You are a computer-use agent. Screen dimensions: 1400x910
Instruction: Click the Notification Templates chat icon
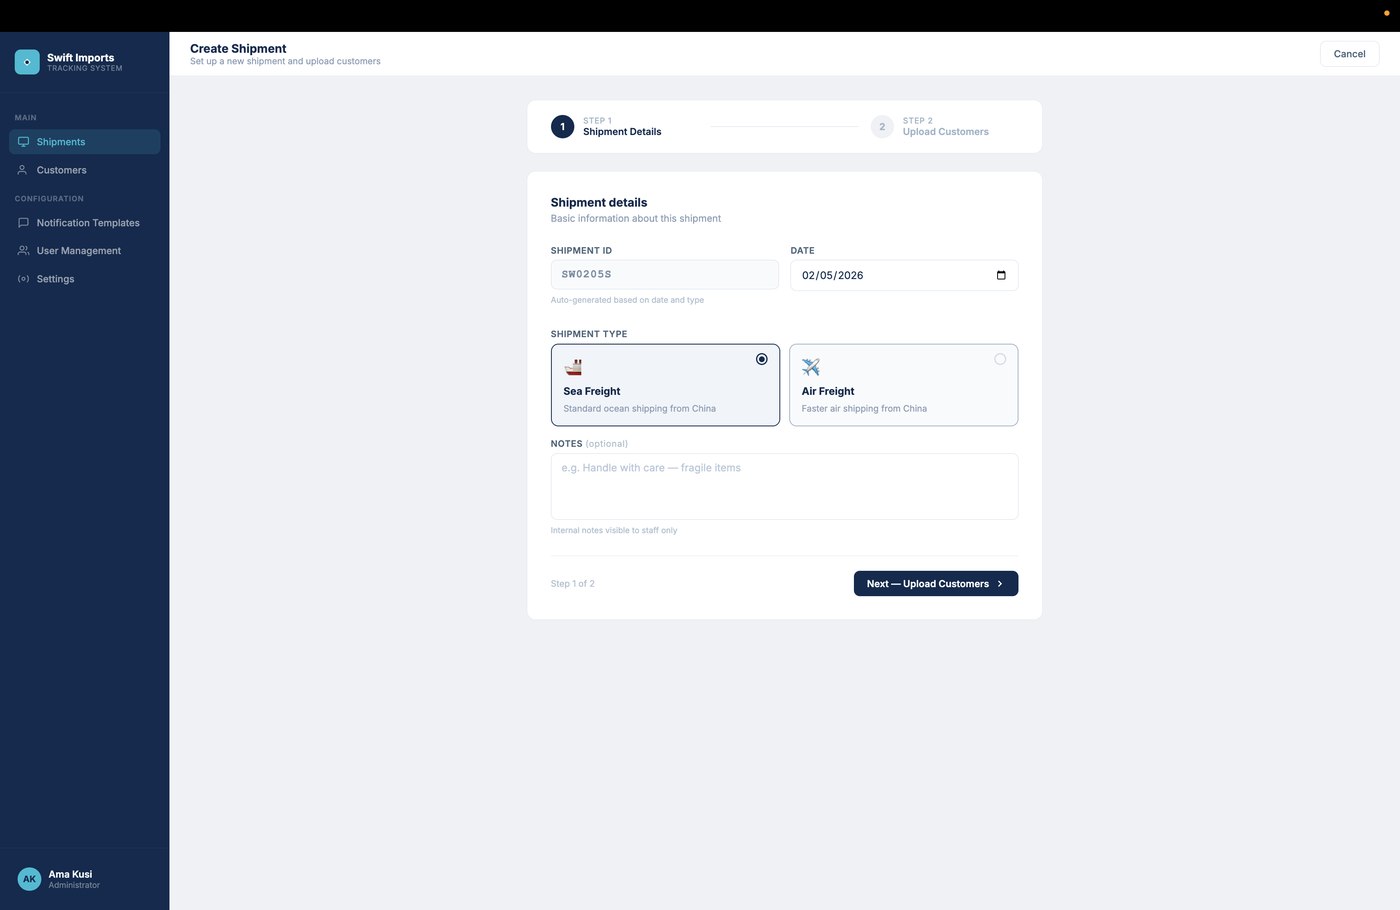[23, 223]
